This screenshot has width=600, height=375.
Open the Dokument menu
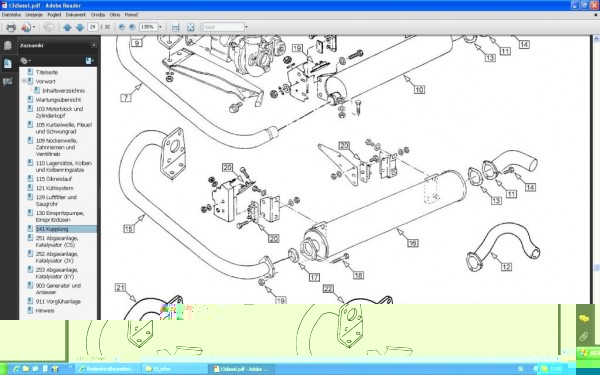pos(76,15)
